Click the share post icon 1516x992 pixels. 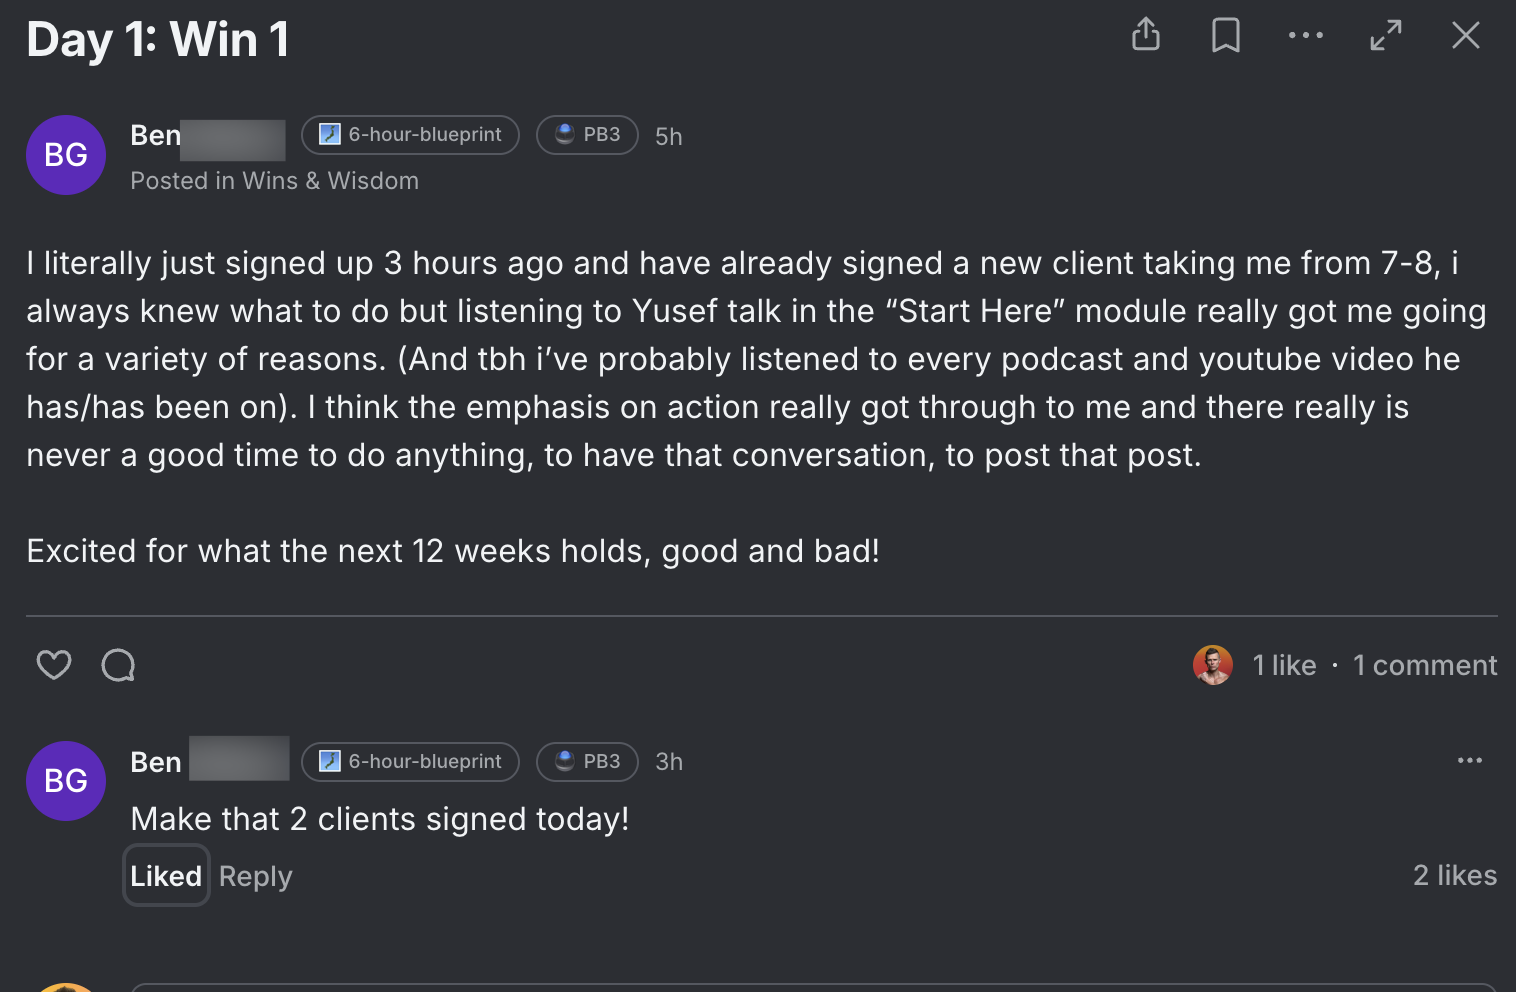(1146, 35)
